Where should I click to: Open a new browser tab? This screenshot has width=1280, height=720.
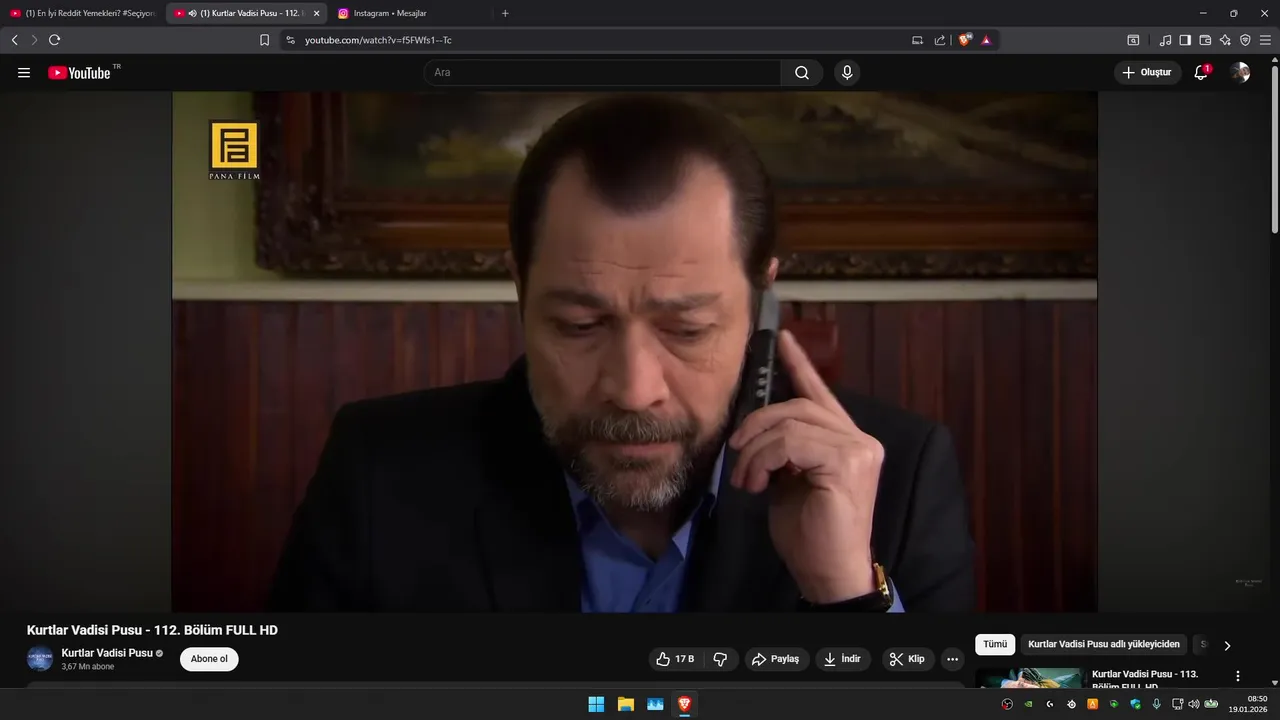[505, 13]
